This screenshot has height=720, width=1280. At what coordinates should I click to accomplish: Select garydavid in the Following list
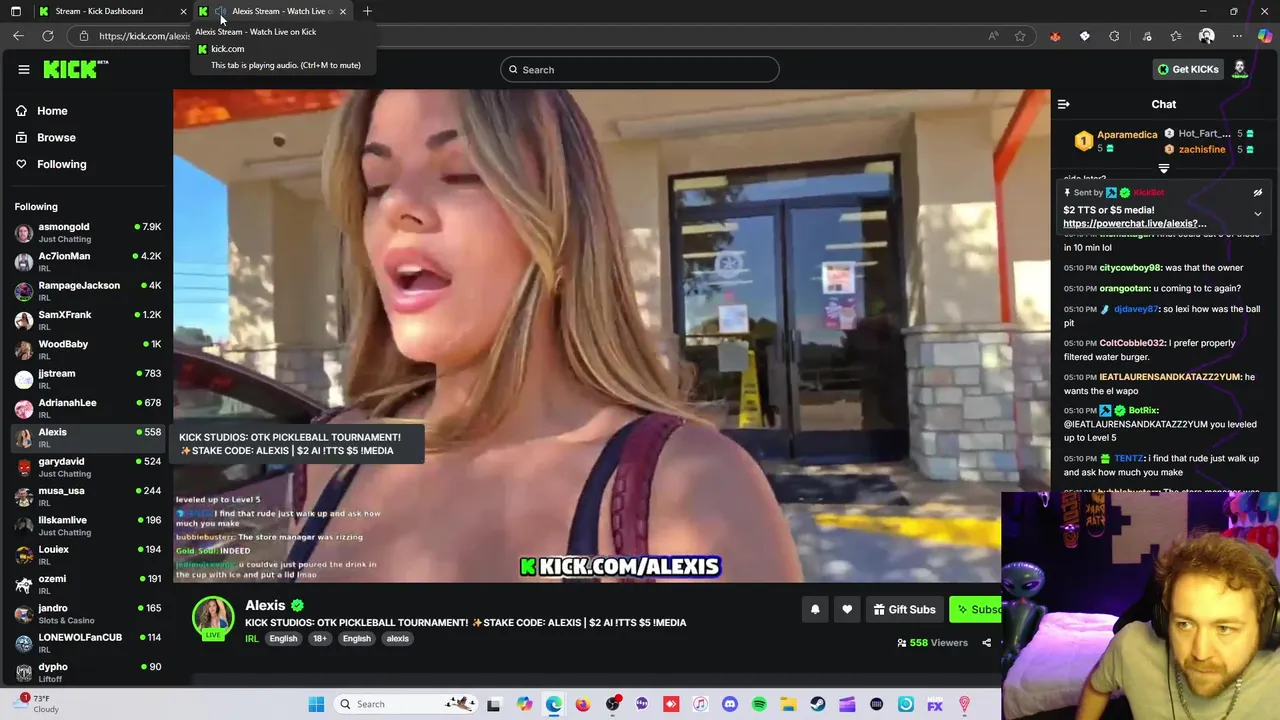87,467
